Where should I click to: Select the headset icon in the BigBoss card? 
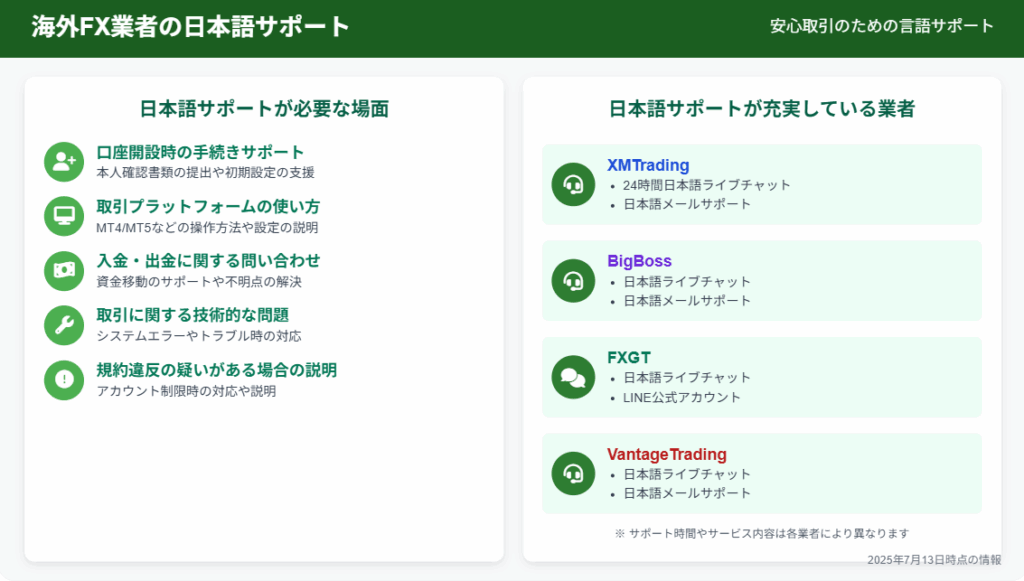tap(573, 281)
